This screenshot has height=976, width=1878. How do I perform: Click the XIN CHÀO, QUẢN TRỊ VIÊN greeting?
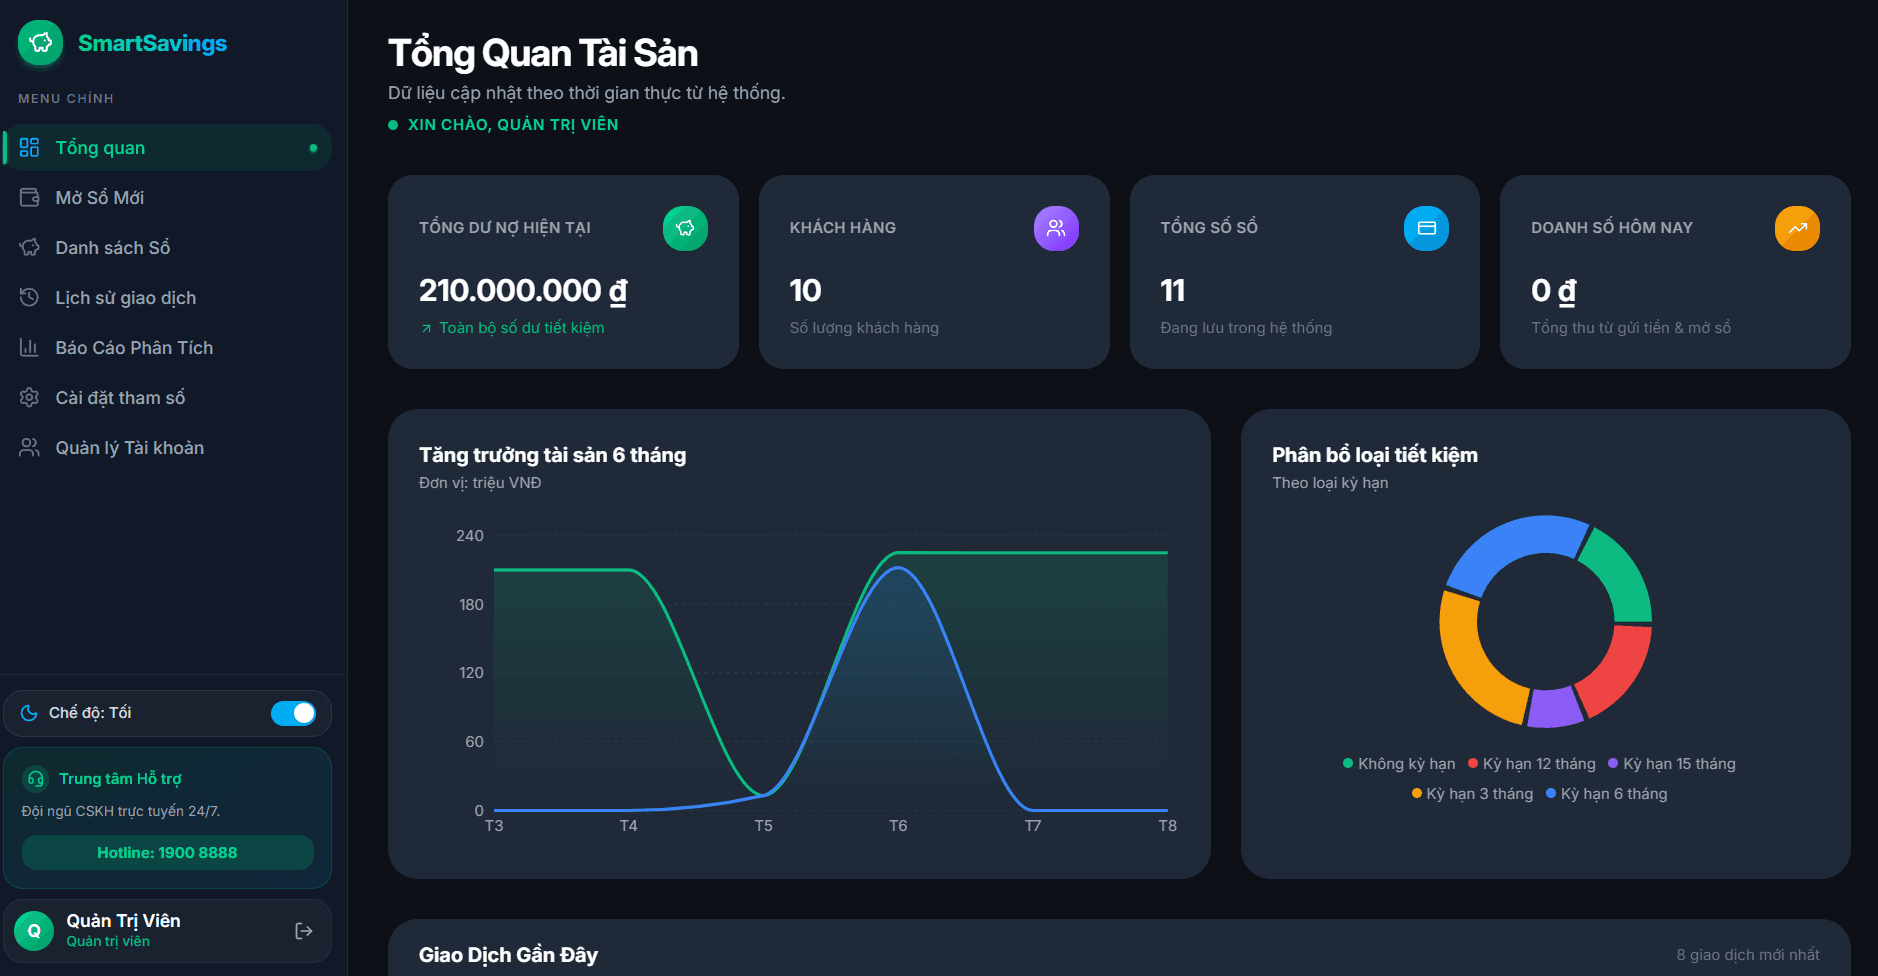coord(513,125)
